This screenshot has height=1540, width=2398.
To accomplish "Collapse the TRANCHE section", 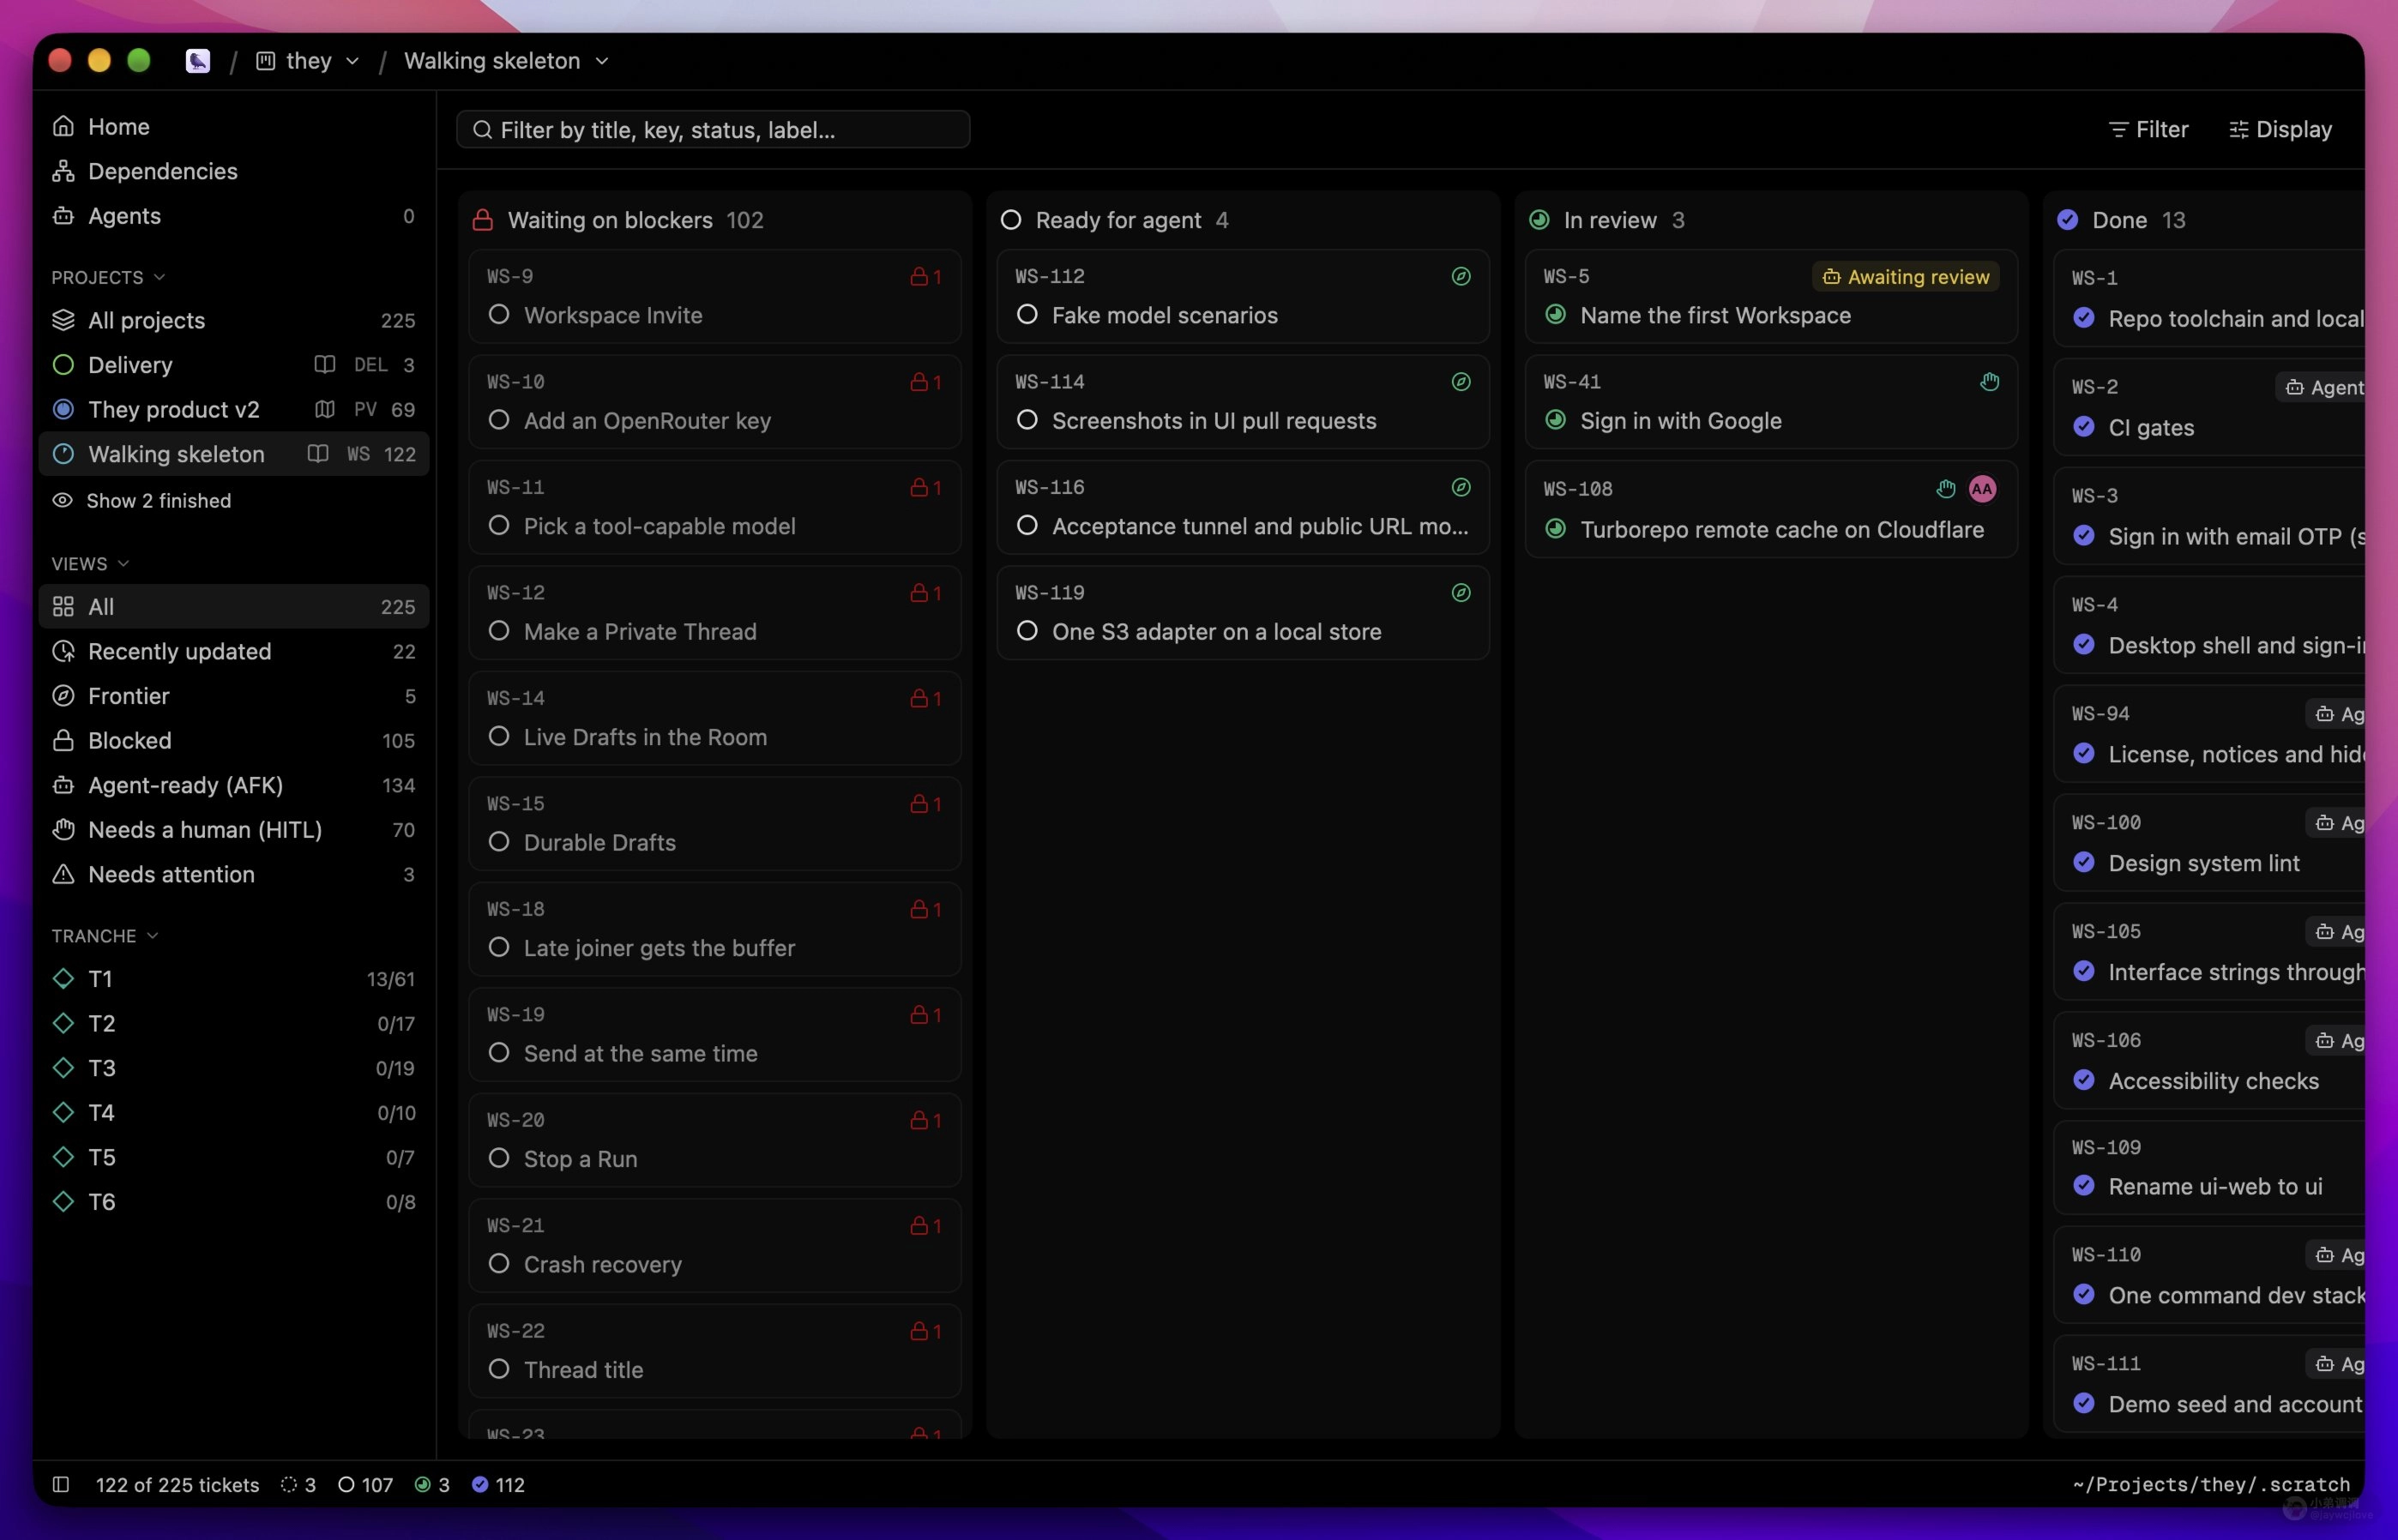I will point(105,936).
